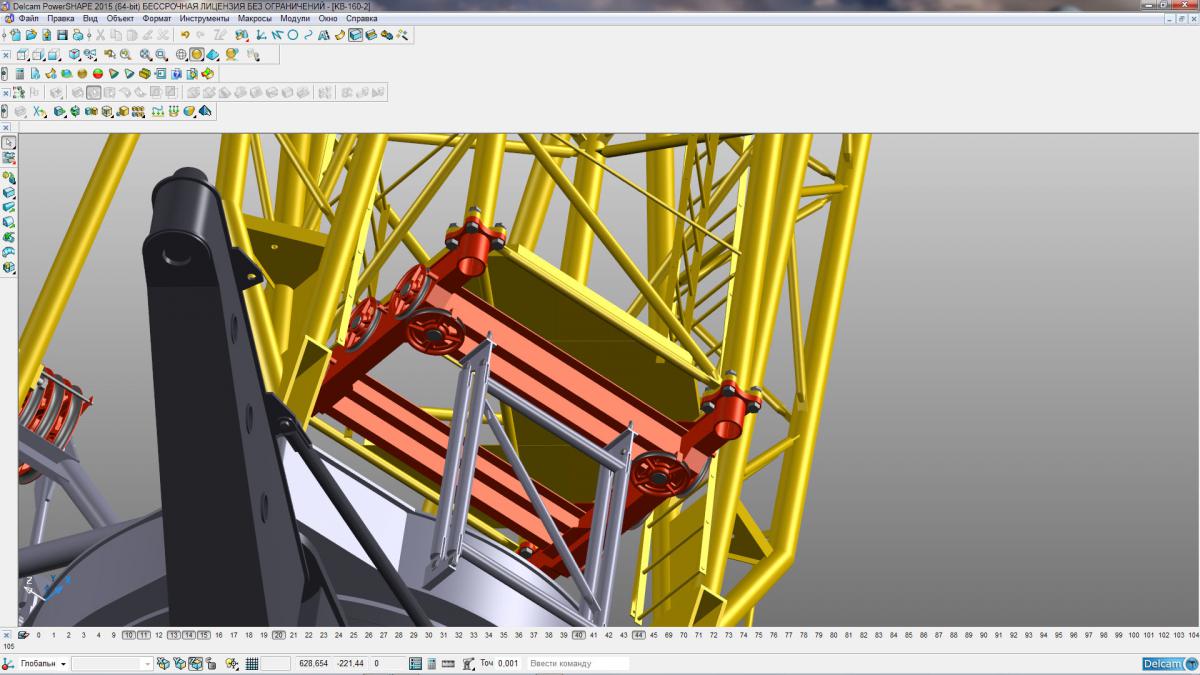1200x675 pixels.
Task: Select the Line creation tool icon
Action: pyautogui.click(x=276, y=35)
